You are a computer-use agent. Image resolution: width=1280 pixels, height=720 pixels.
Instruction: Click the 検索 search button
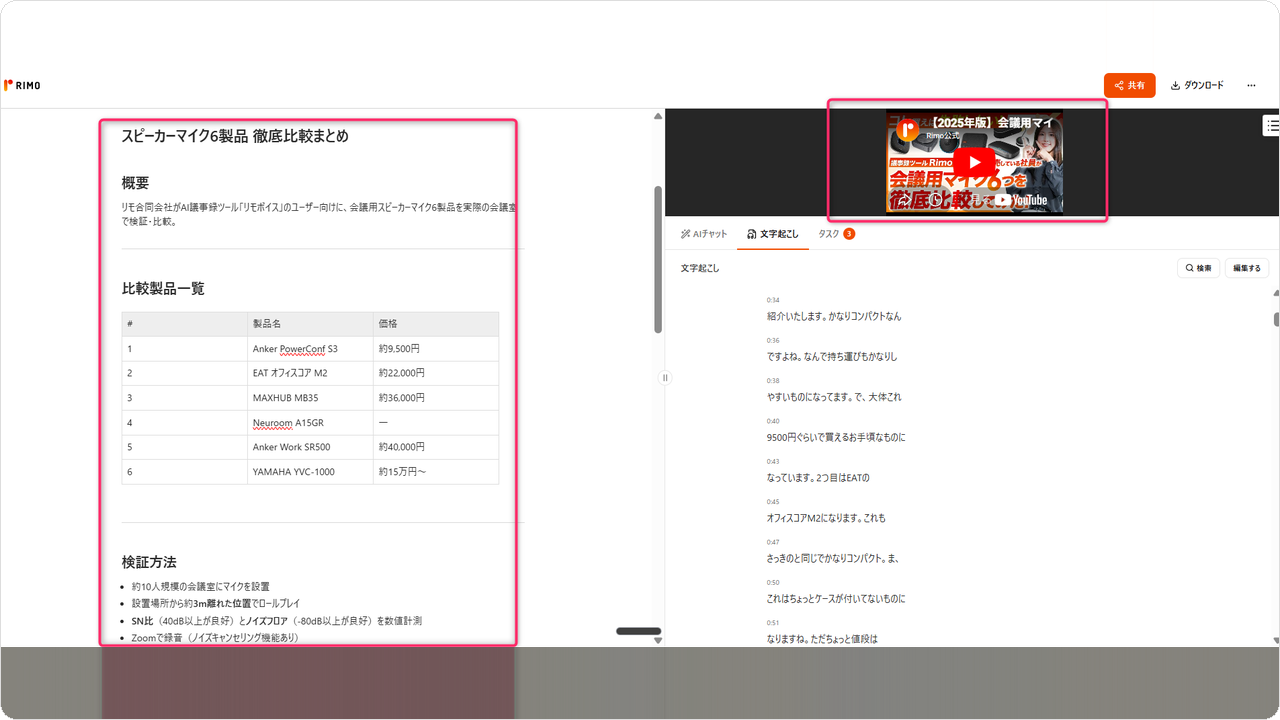point(1198,268)
